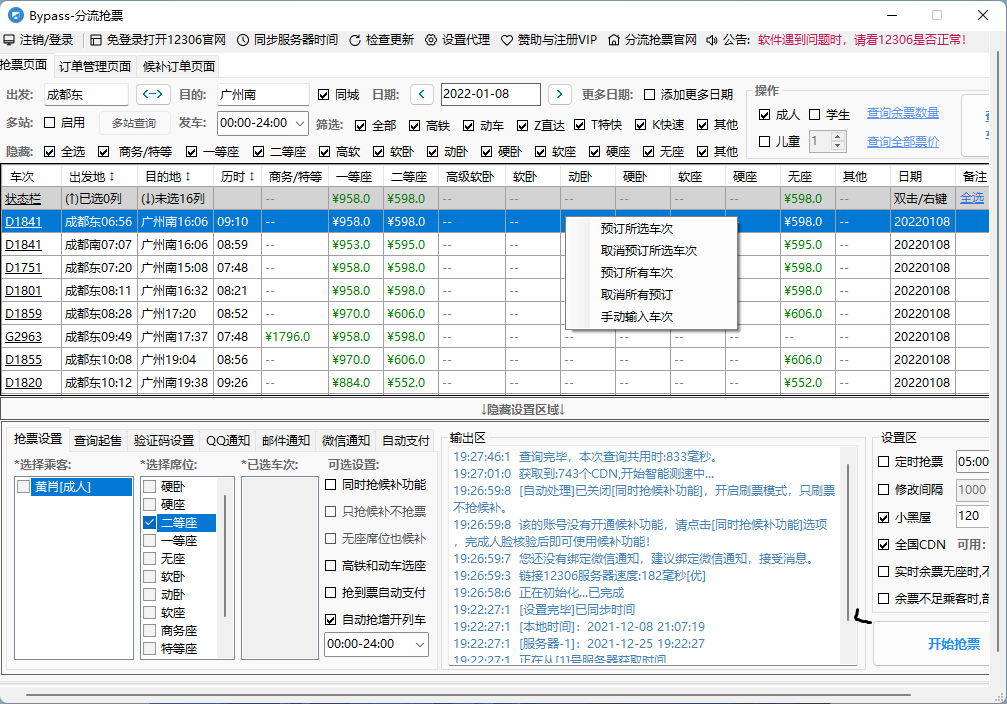The height and width of the screenshot is (704, 1007).
Task: Enable 抢到票自动支付 option
Action: point(331,592)
